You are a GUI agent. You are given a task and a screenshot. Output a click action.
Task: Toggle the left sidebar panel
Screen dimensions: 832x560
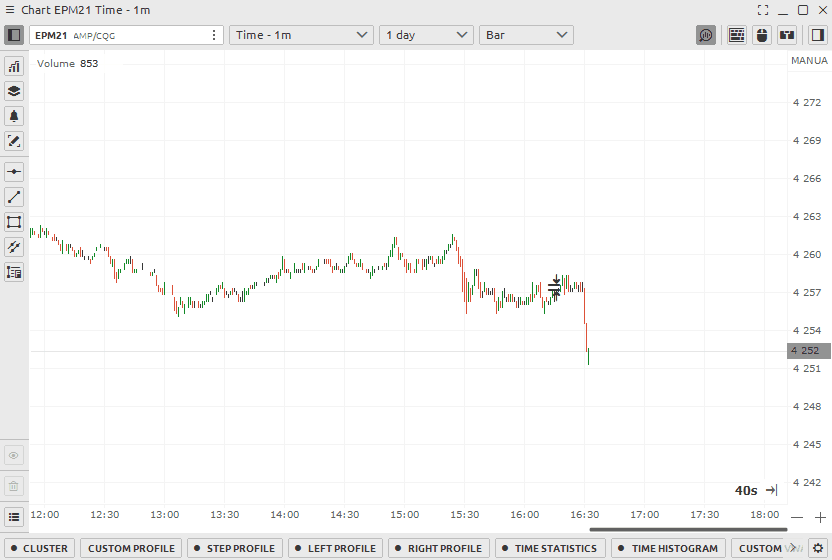(x=14, y=35)
